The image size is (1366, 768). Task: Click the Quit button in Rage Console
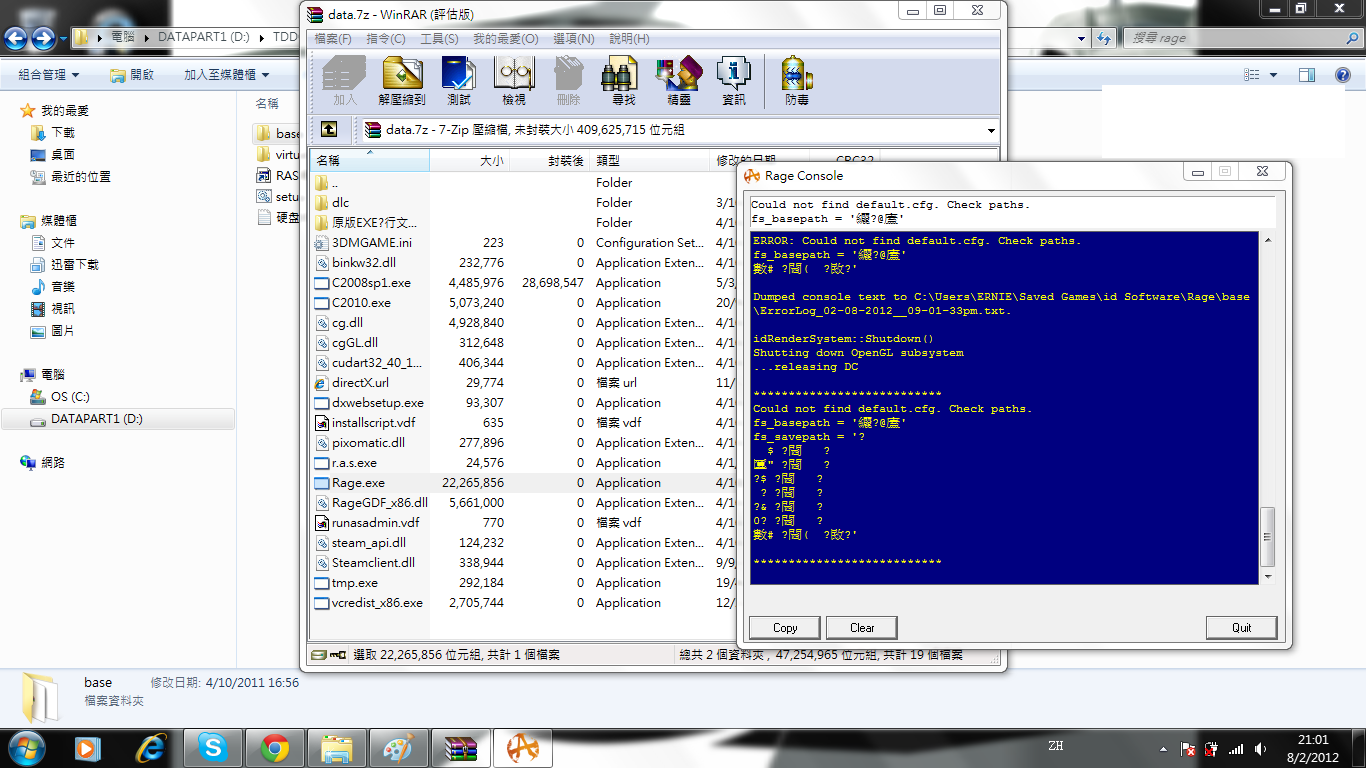(x=1241, y=627)
